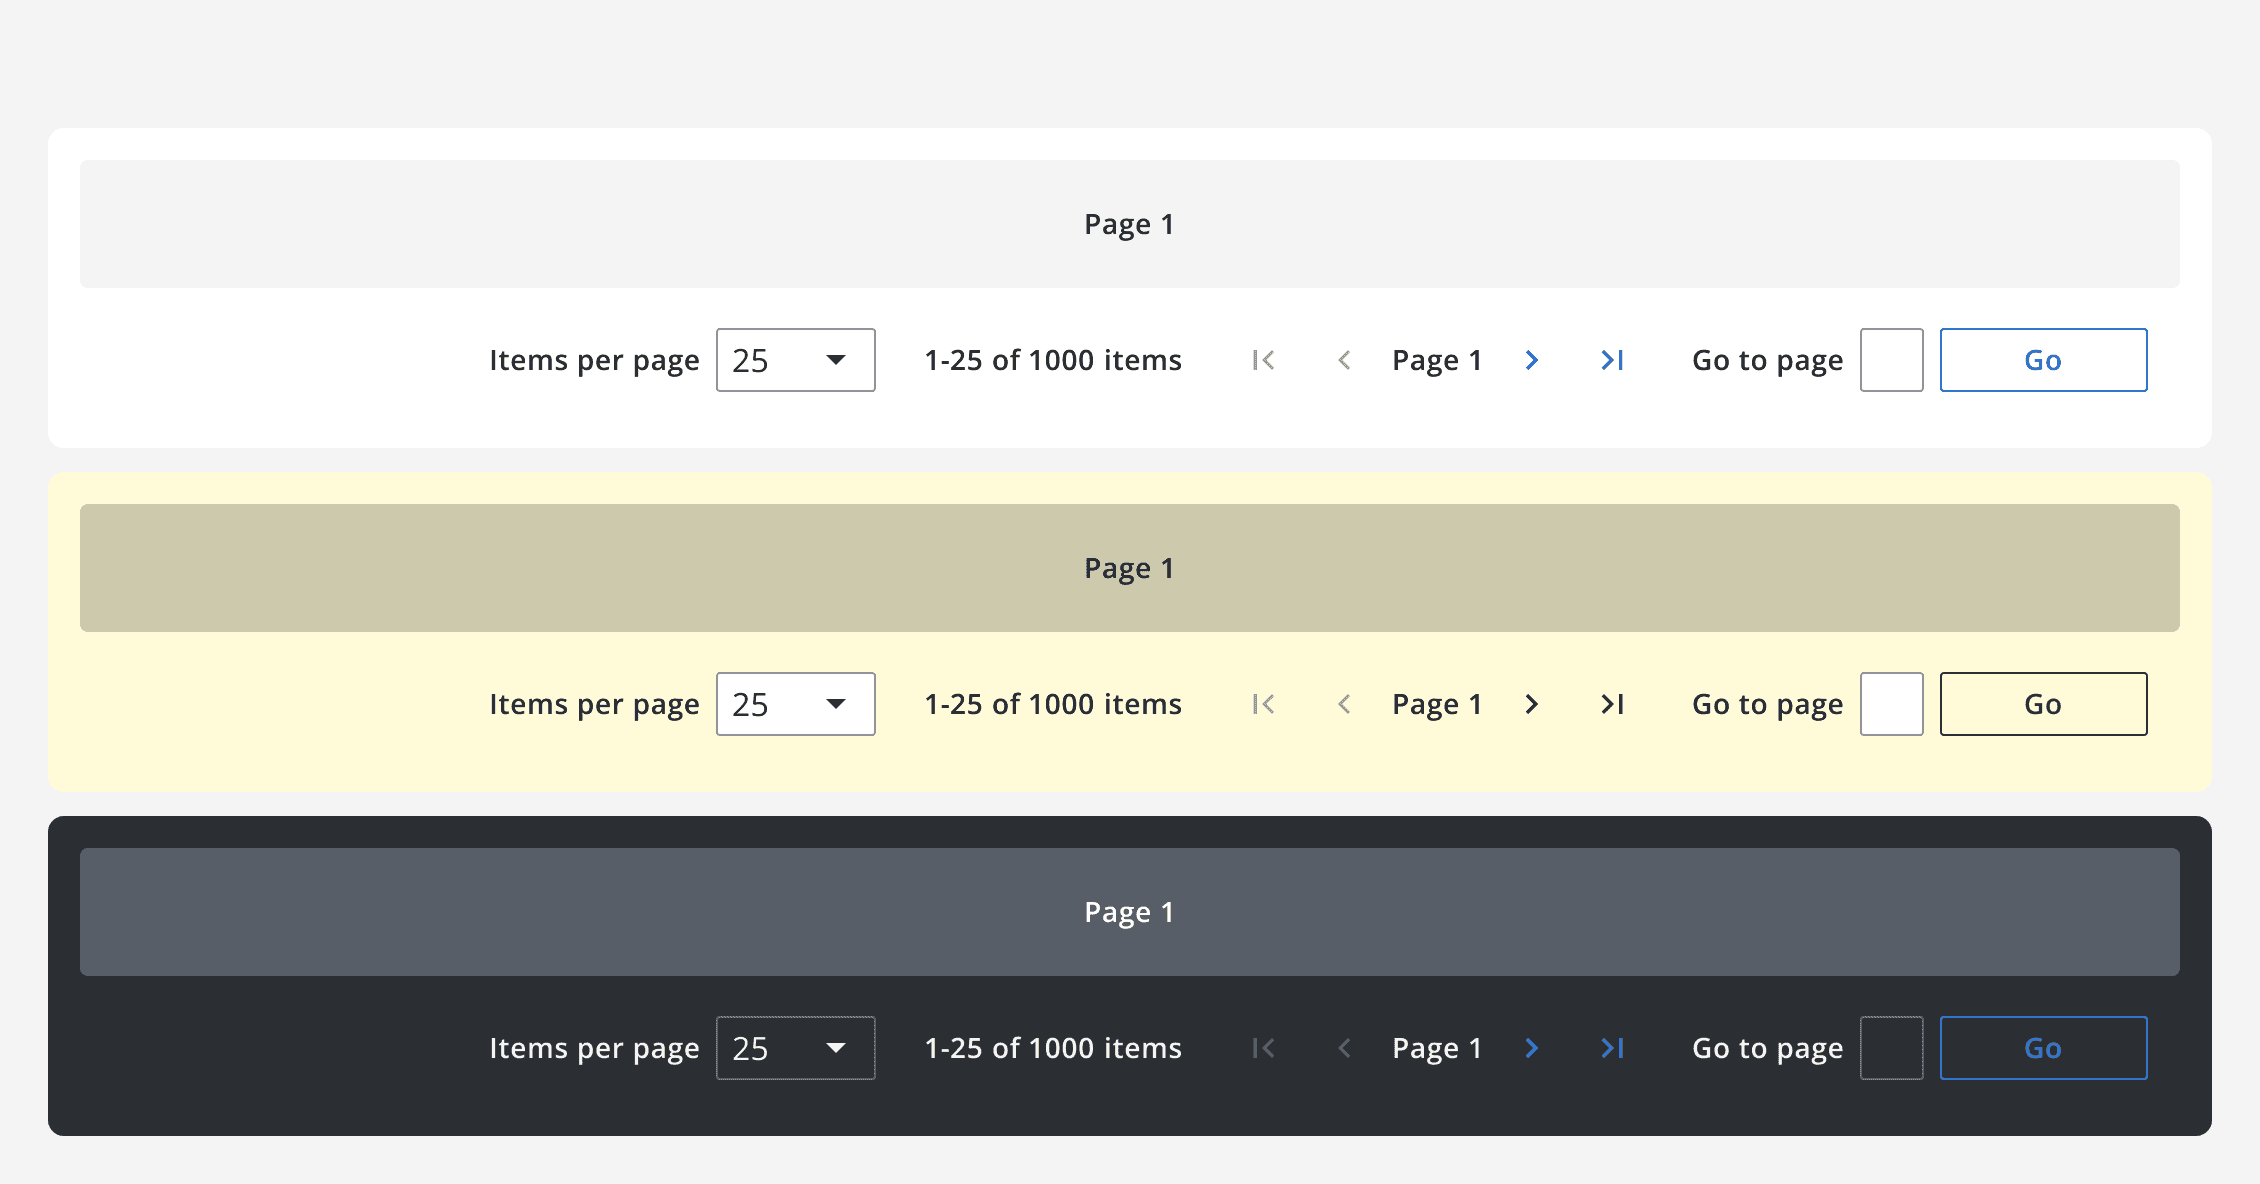Open the items per page dropdown in the light bar
This screenshot has width=2260, height=1184.
coord(795,360)
